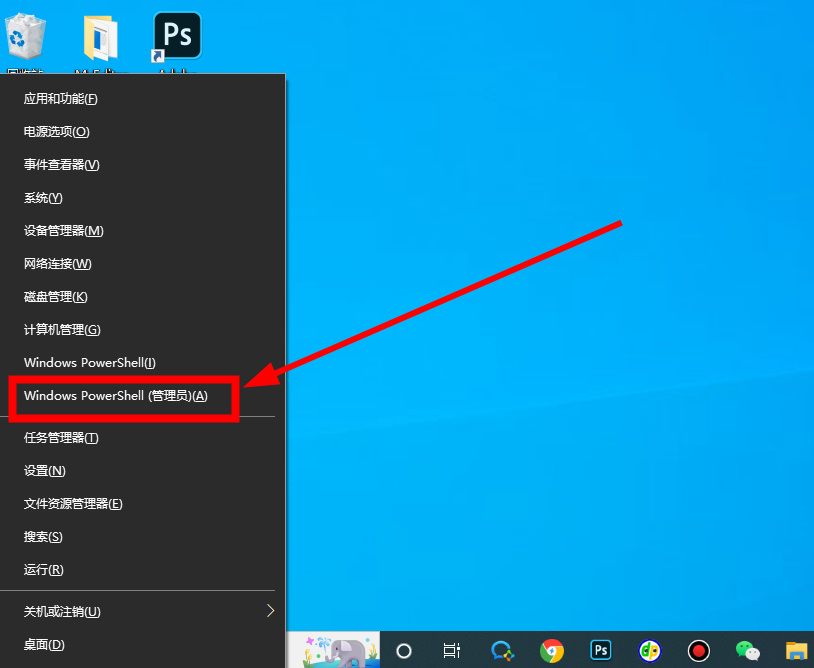Open Windows PowerShell (管理员)
814x668 pixels.
[x=115, y=396]
